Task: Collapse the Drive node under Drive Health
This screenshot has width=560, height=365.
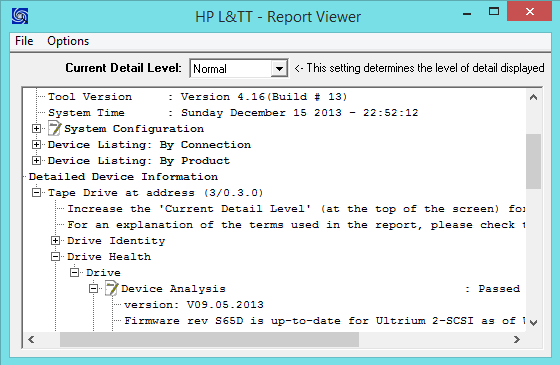Action: (x=74, y=272)
